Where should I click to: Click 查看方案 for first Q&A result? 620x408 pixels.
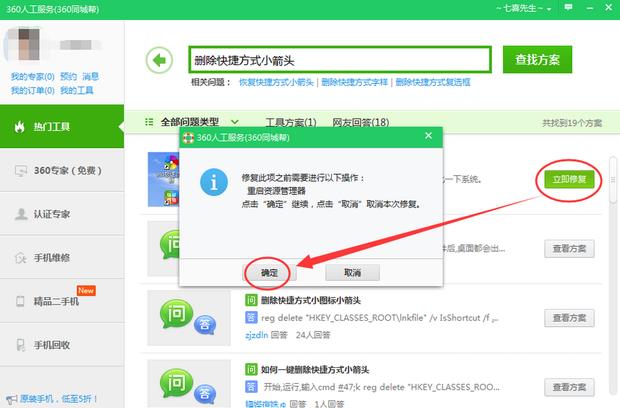(x=569, y=249)
